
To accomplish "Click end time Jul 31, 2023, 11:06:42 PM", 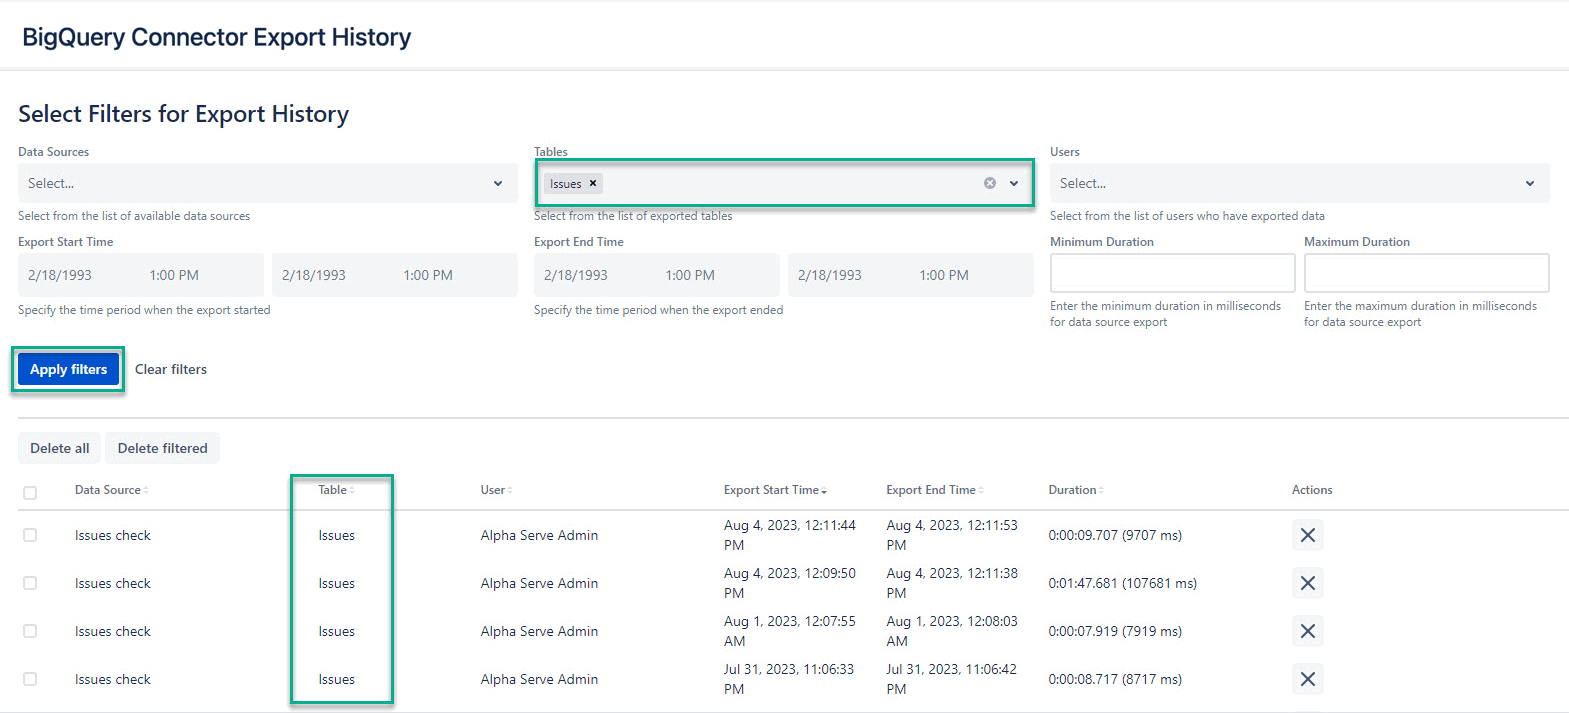I will pos(951,679).
